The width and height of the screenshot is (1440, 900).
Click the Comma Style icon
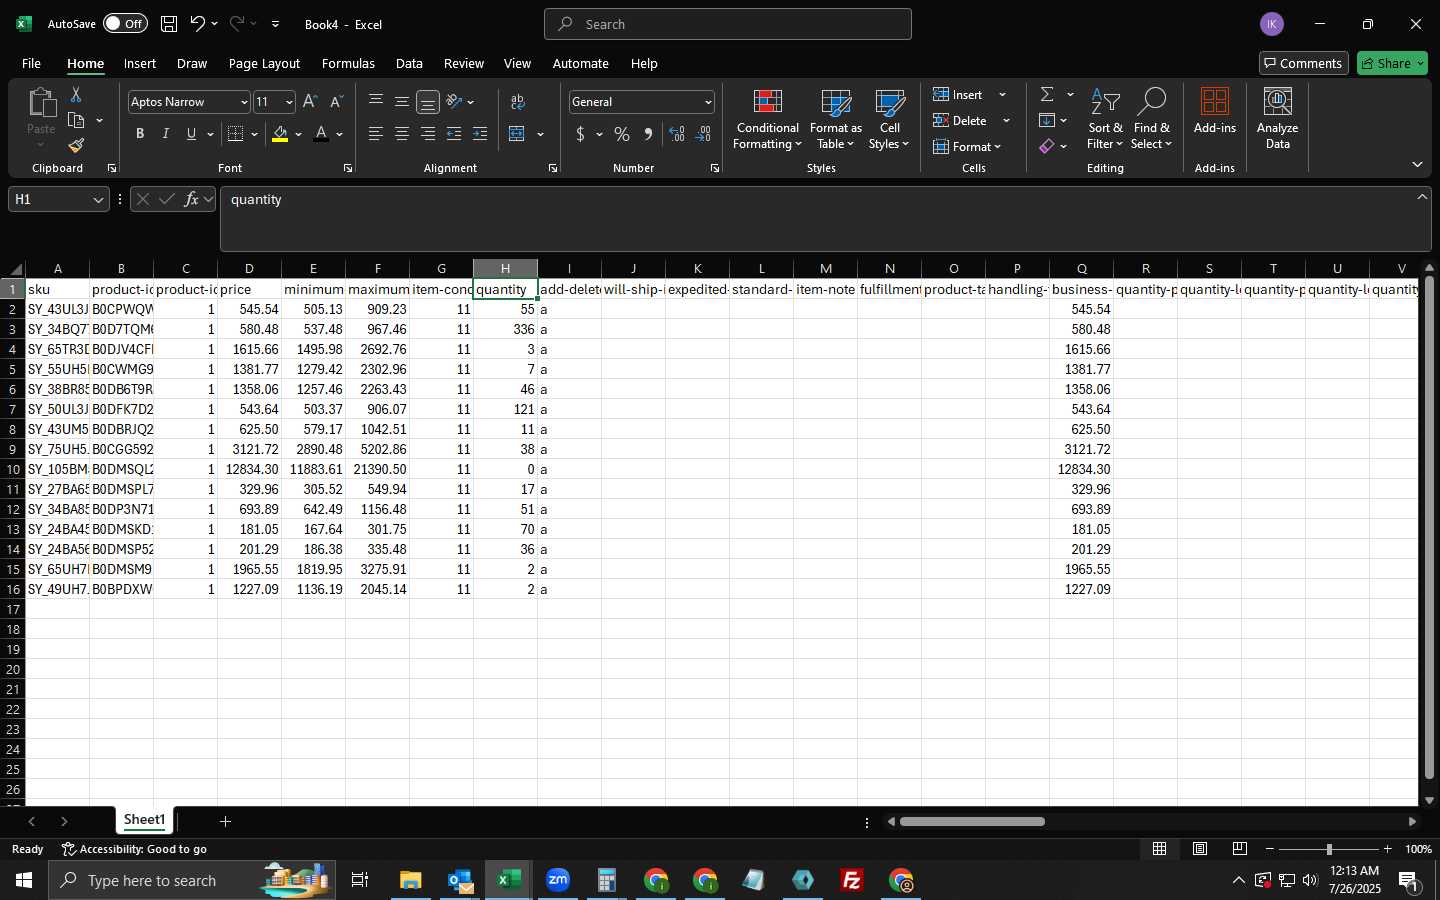point(648,134)
